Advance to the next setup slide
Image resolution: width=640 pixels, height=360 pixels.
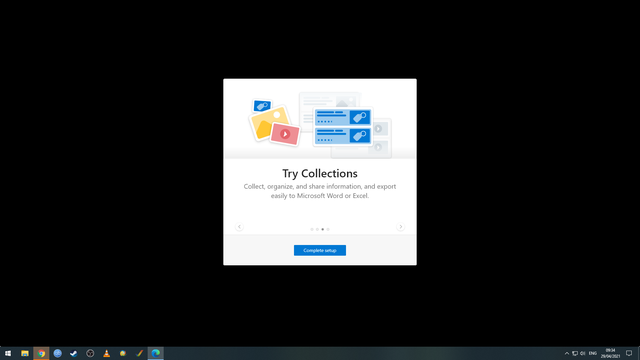(400, 227)
